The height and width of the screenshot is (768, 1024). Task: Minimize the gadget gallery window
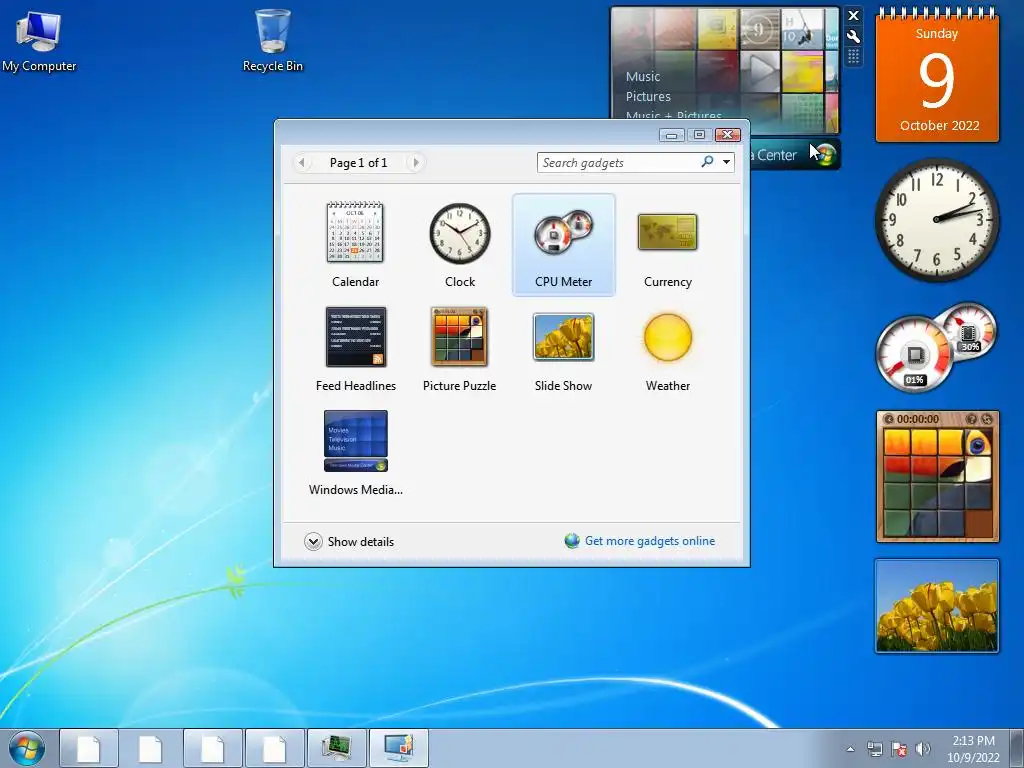[671, 135]
